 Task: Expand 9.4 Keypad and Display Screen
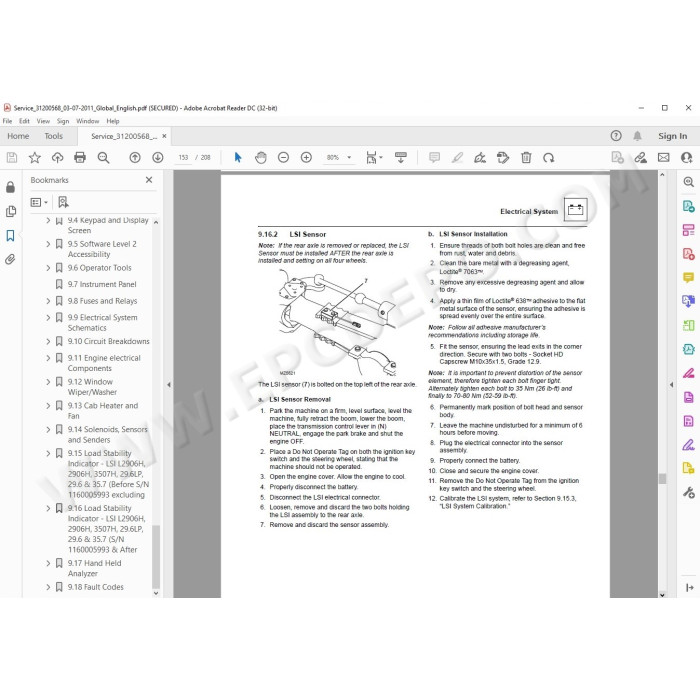pos(48,220)
